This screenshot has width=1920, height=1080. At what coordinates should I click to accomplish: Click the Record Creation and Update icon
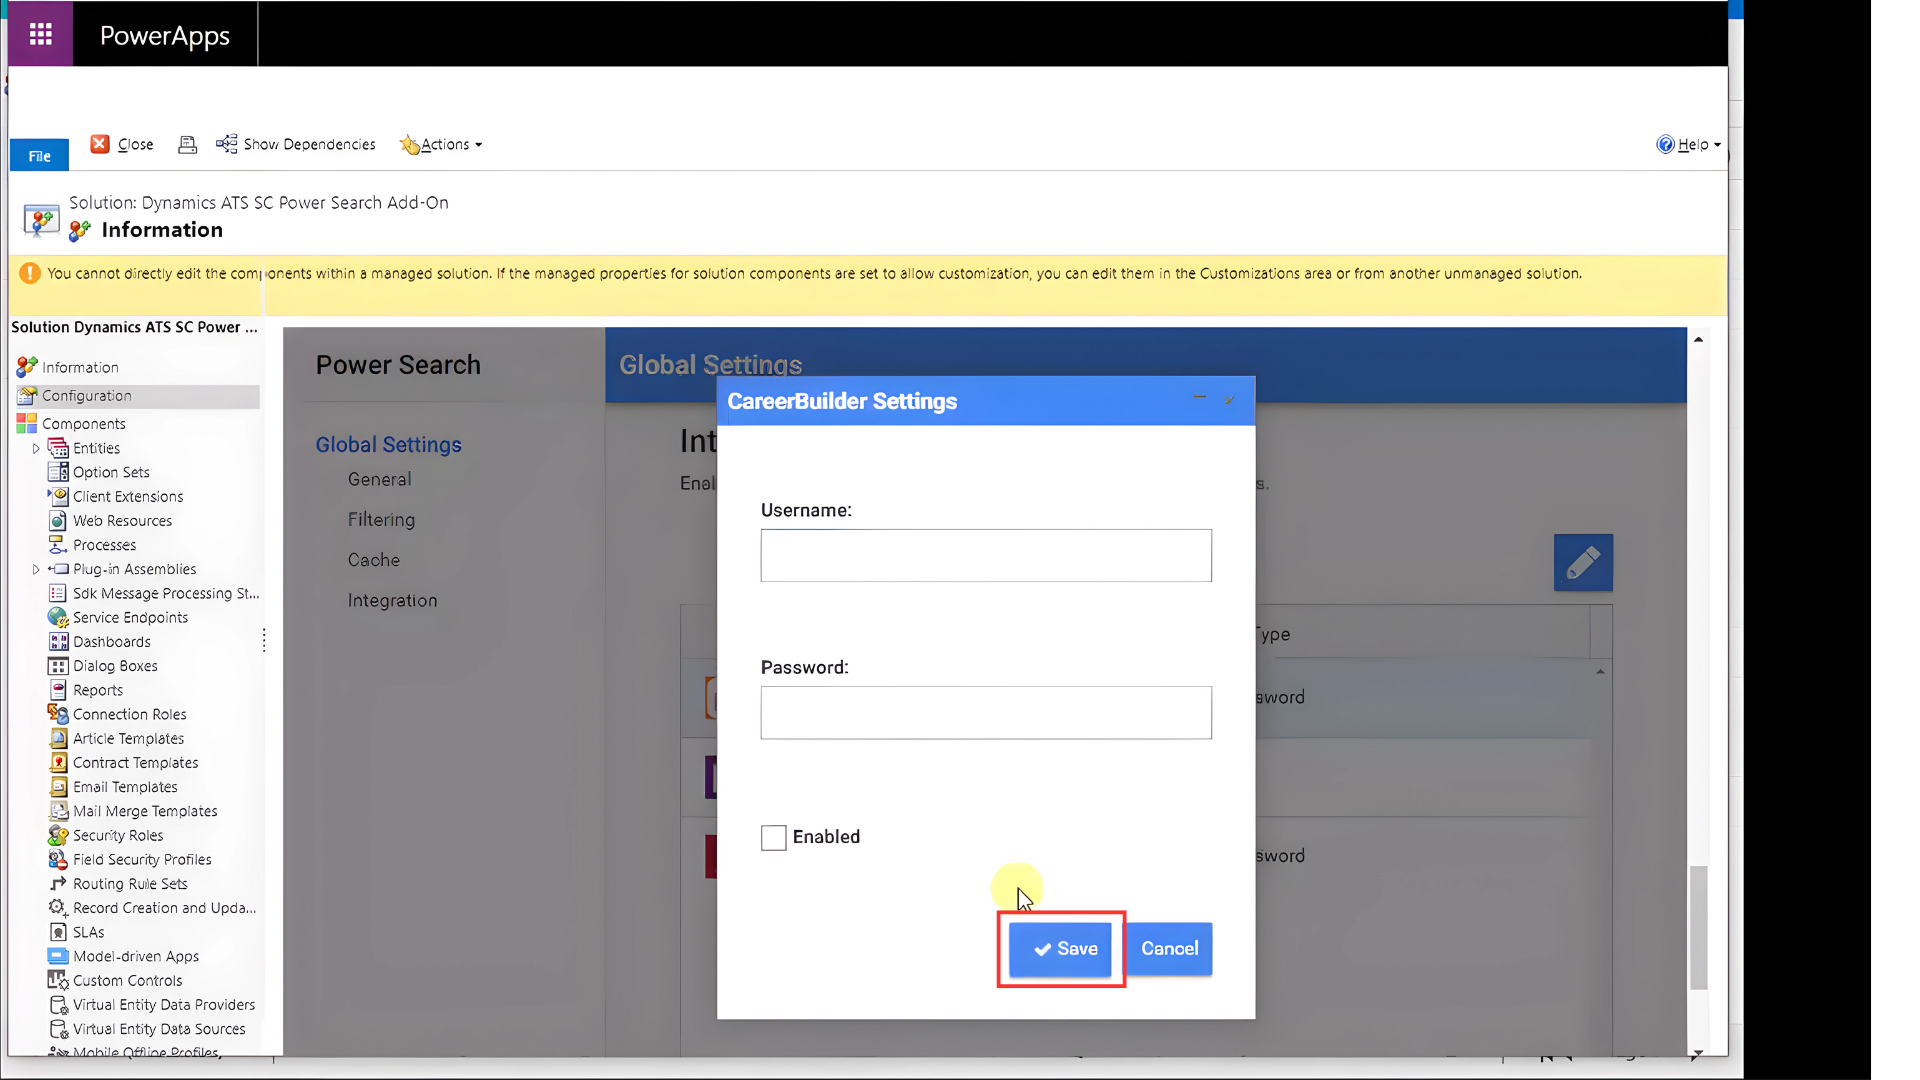click(x=58, y=908)
